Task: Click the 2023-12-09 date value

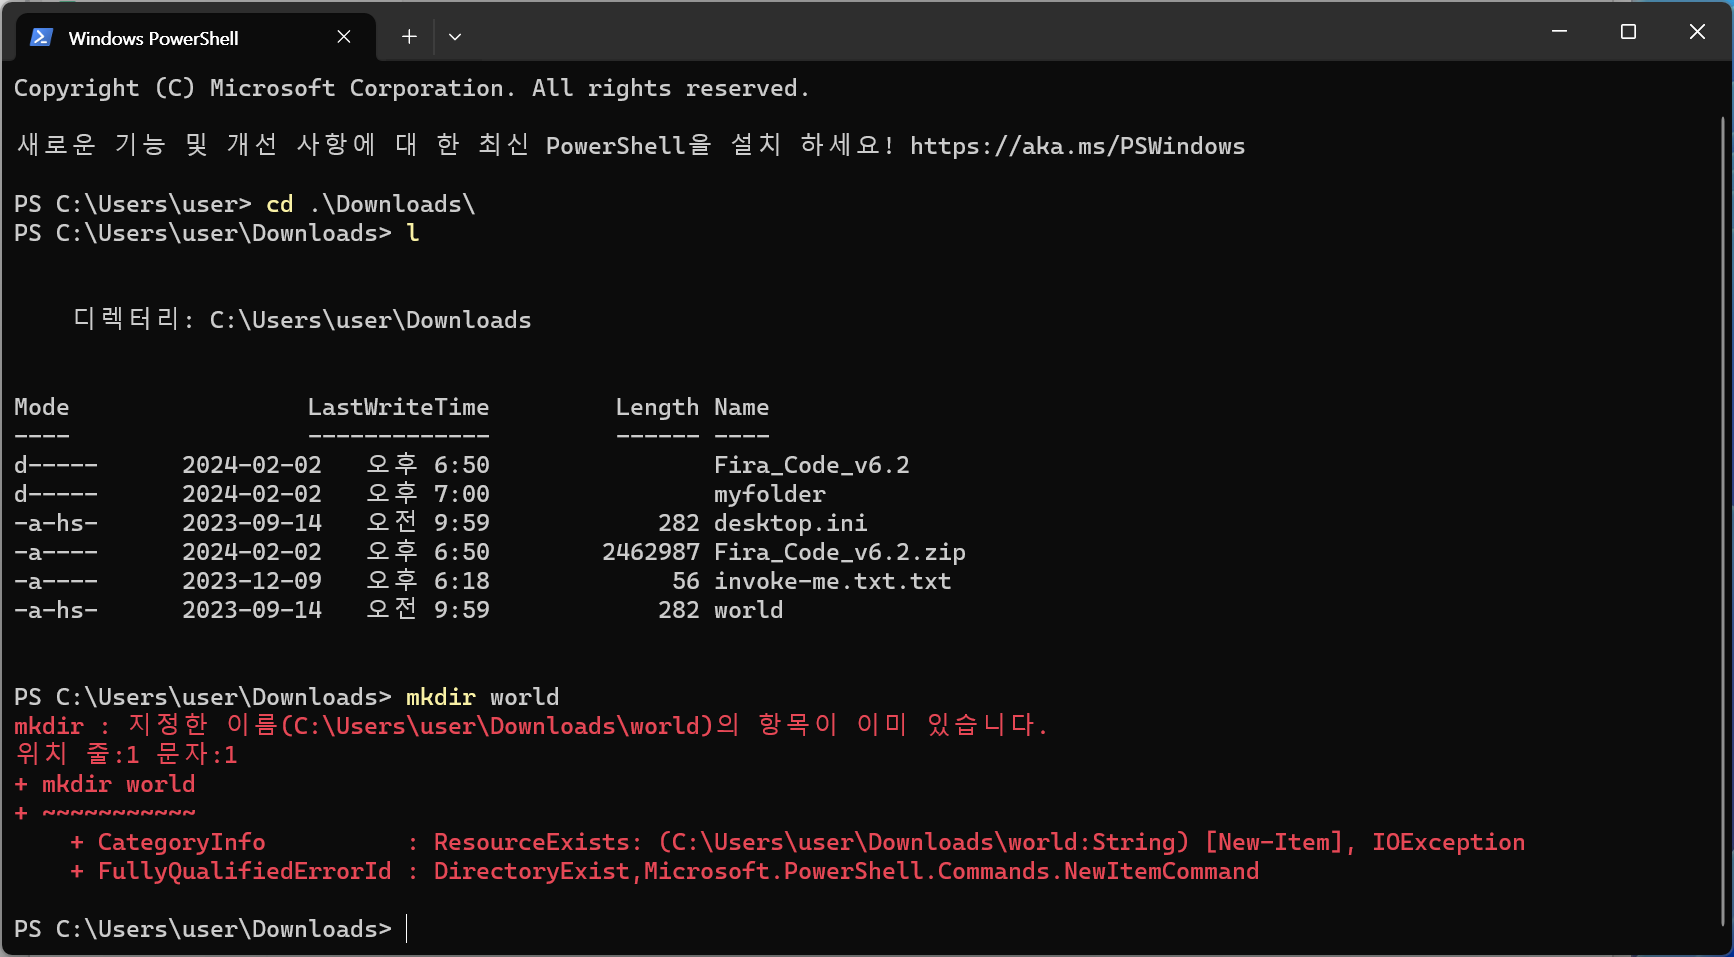Action: coord(252,581)
